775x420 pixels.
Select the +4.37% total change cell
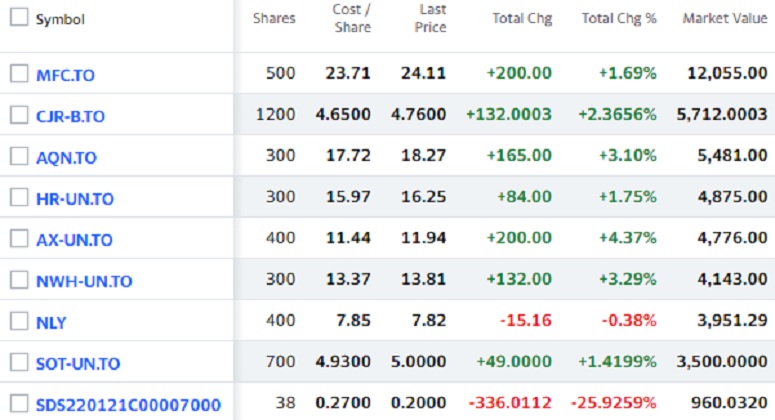[x=627, y=238]
